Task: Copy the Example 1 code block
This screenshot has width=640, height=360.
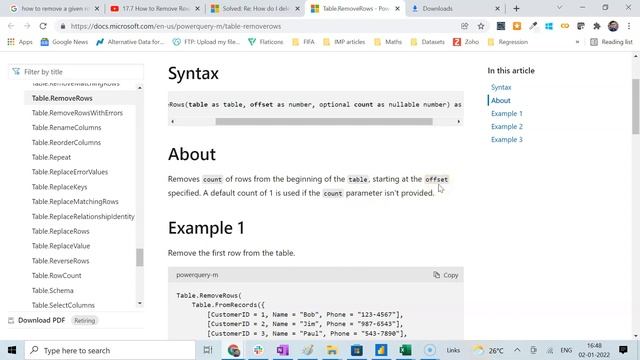Action: pyautogui.click(x=446, y=275)
